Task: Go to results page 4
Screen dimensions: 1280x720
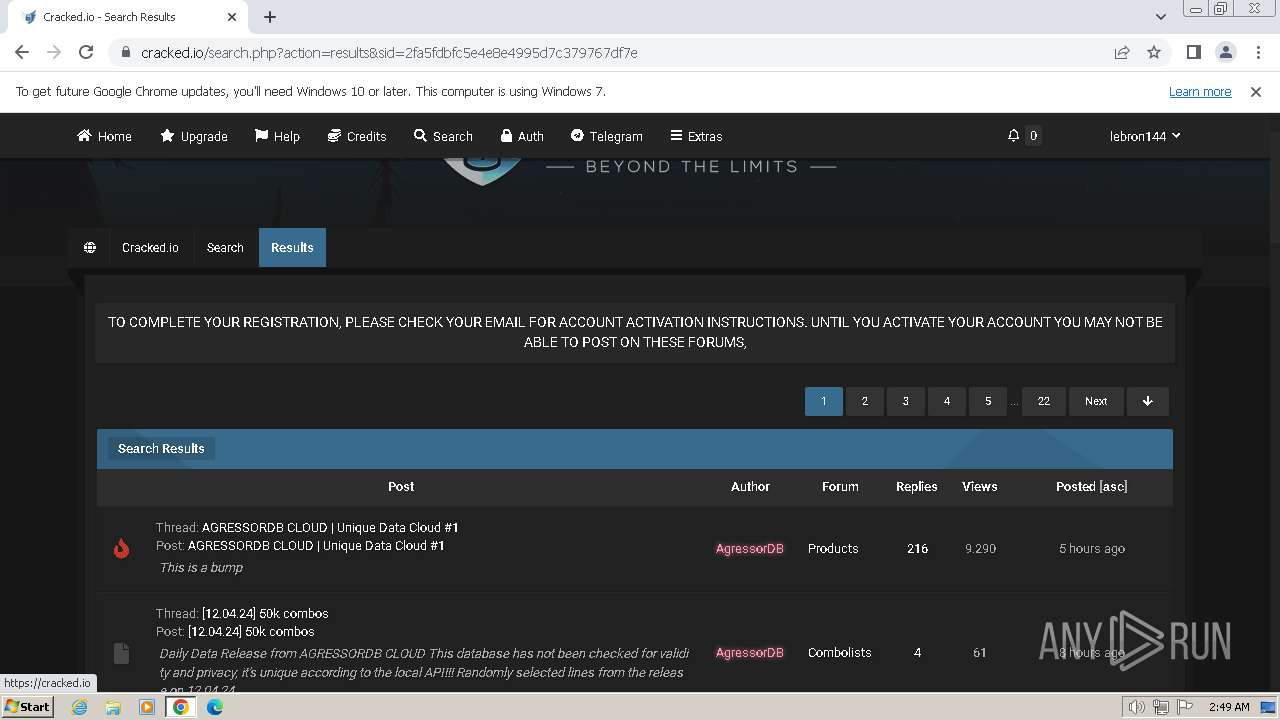Action: pos(947,401)
